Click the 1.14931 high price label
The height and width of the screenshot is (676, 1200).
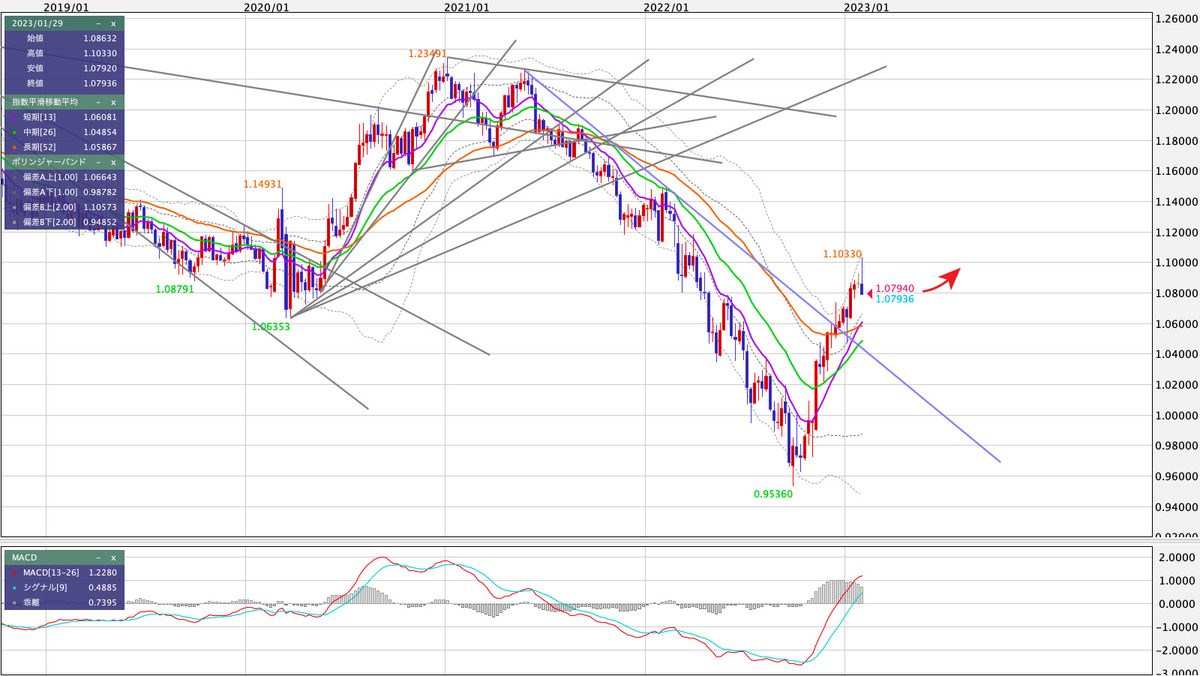click(263, 184)
